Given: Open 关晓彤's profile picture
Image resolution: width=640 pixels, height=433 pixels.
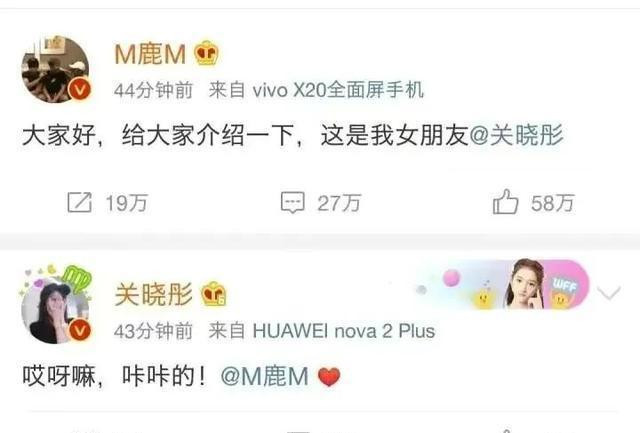Looking at the screenshot, I should [x=56, y=310].
